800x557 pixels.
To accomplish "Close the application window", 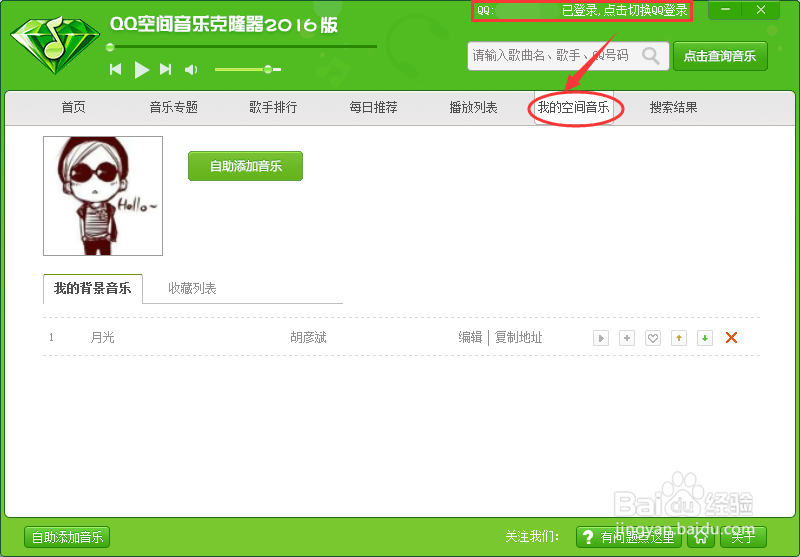I will (x=761, y=10).
